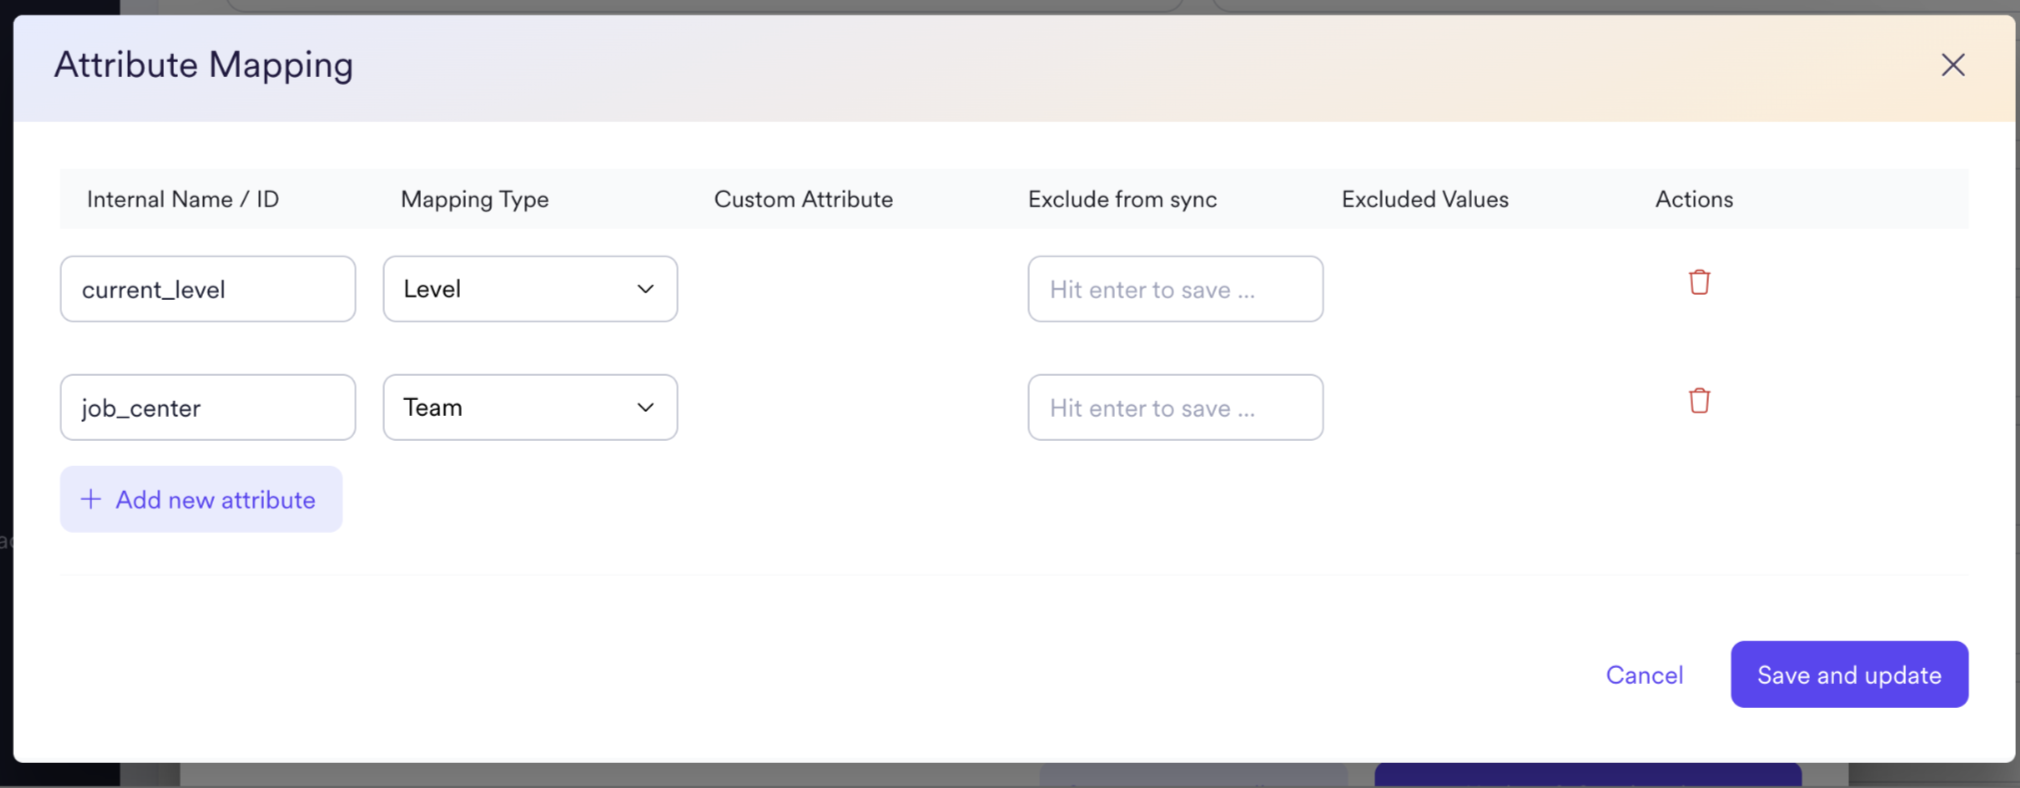This screenshot has height=788, width=2020.
Task: Click the Actions column header
Action: (x=1693, y=199)
